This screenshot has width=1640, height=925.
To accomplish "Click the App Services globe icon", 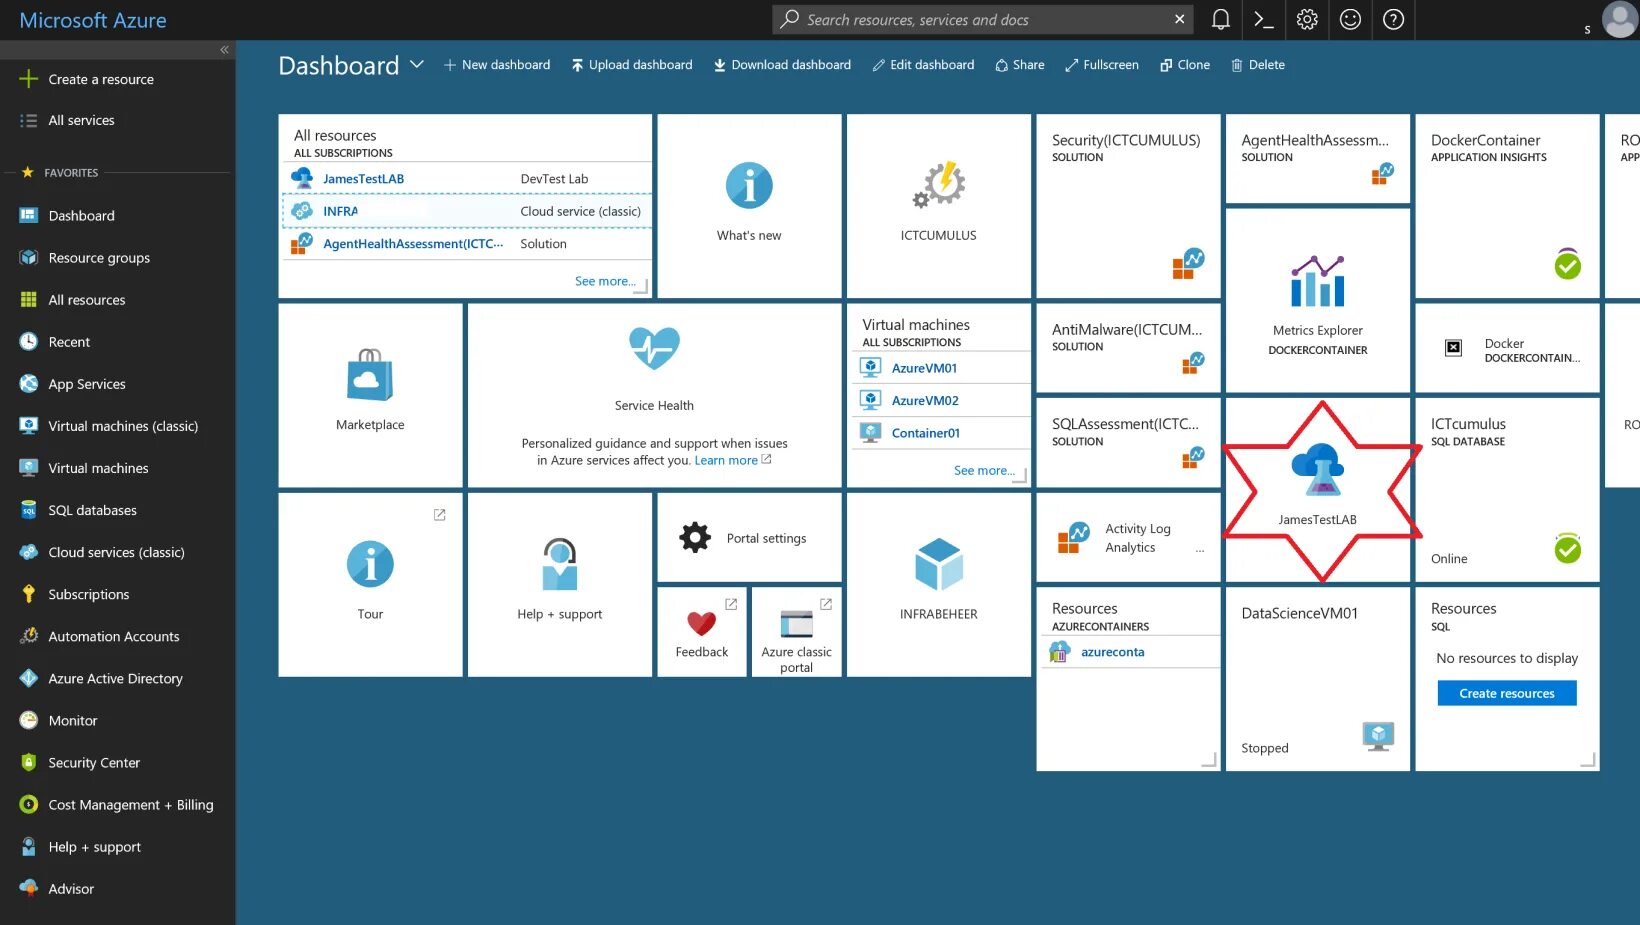I will click(29, 384).
